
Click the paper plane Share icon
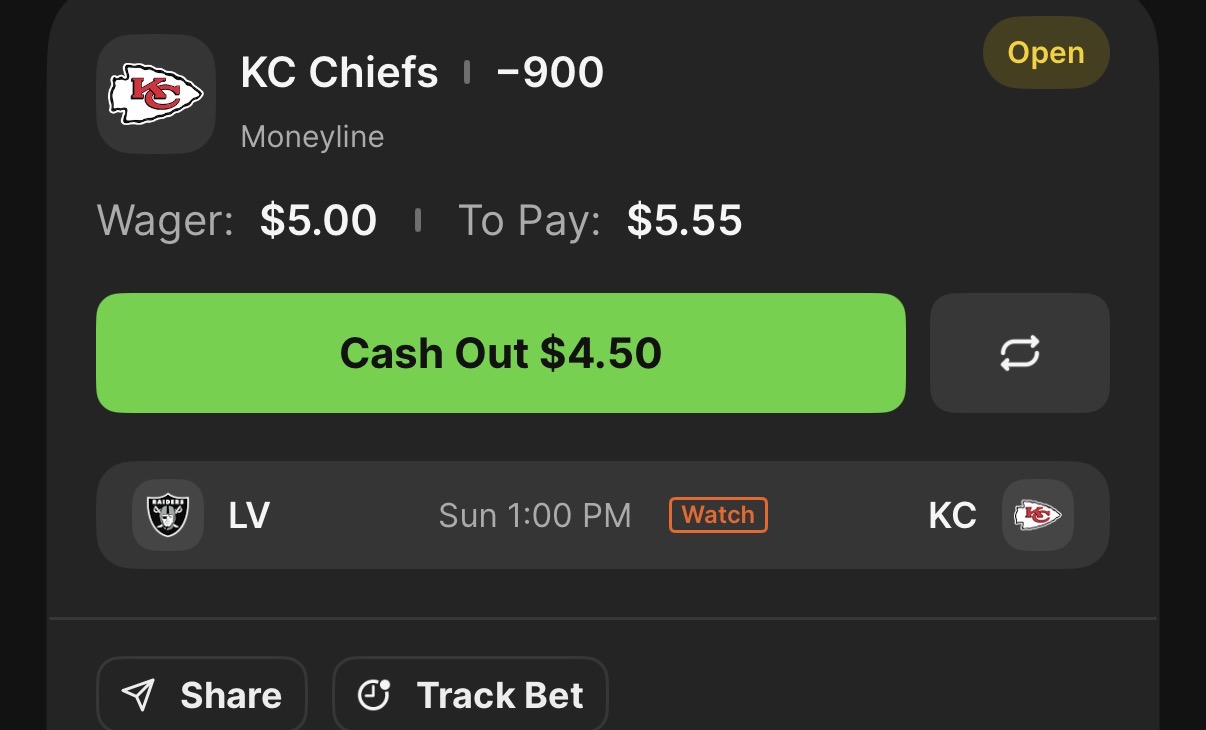(138, 695)
